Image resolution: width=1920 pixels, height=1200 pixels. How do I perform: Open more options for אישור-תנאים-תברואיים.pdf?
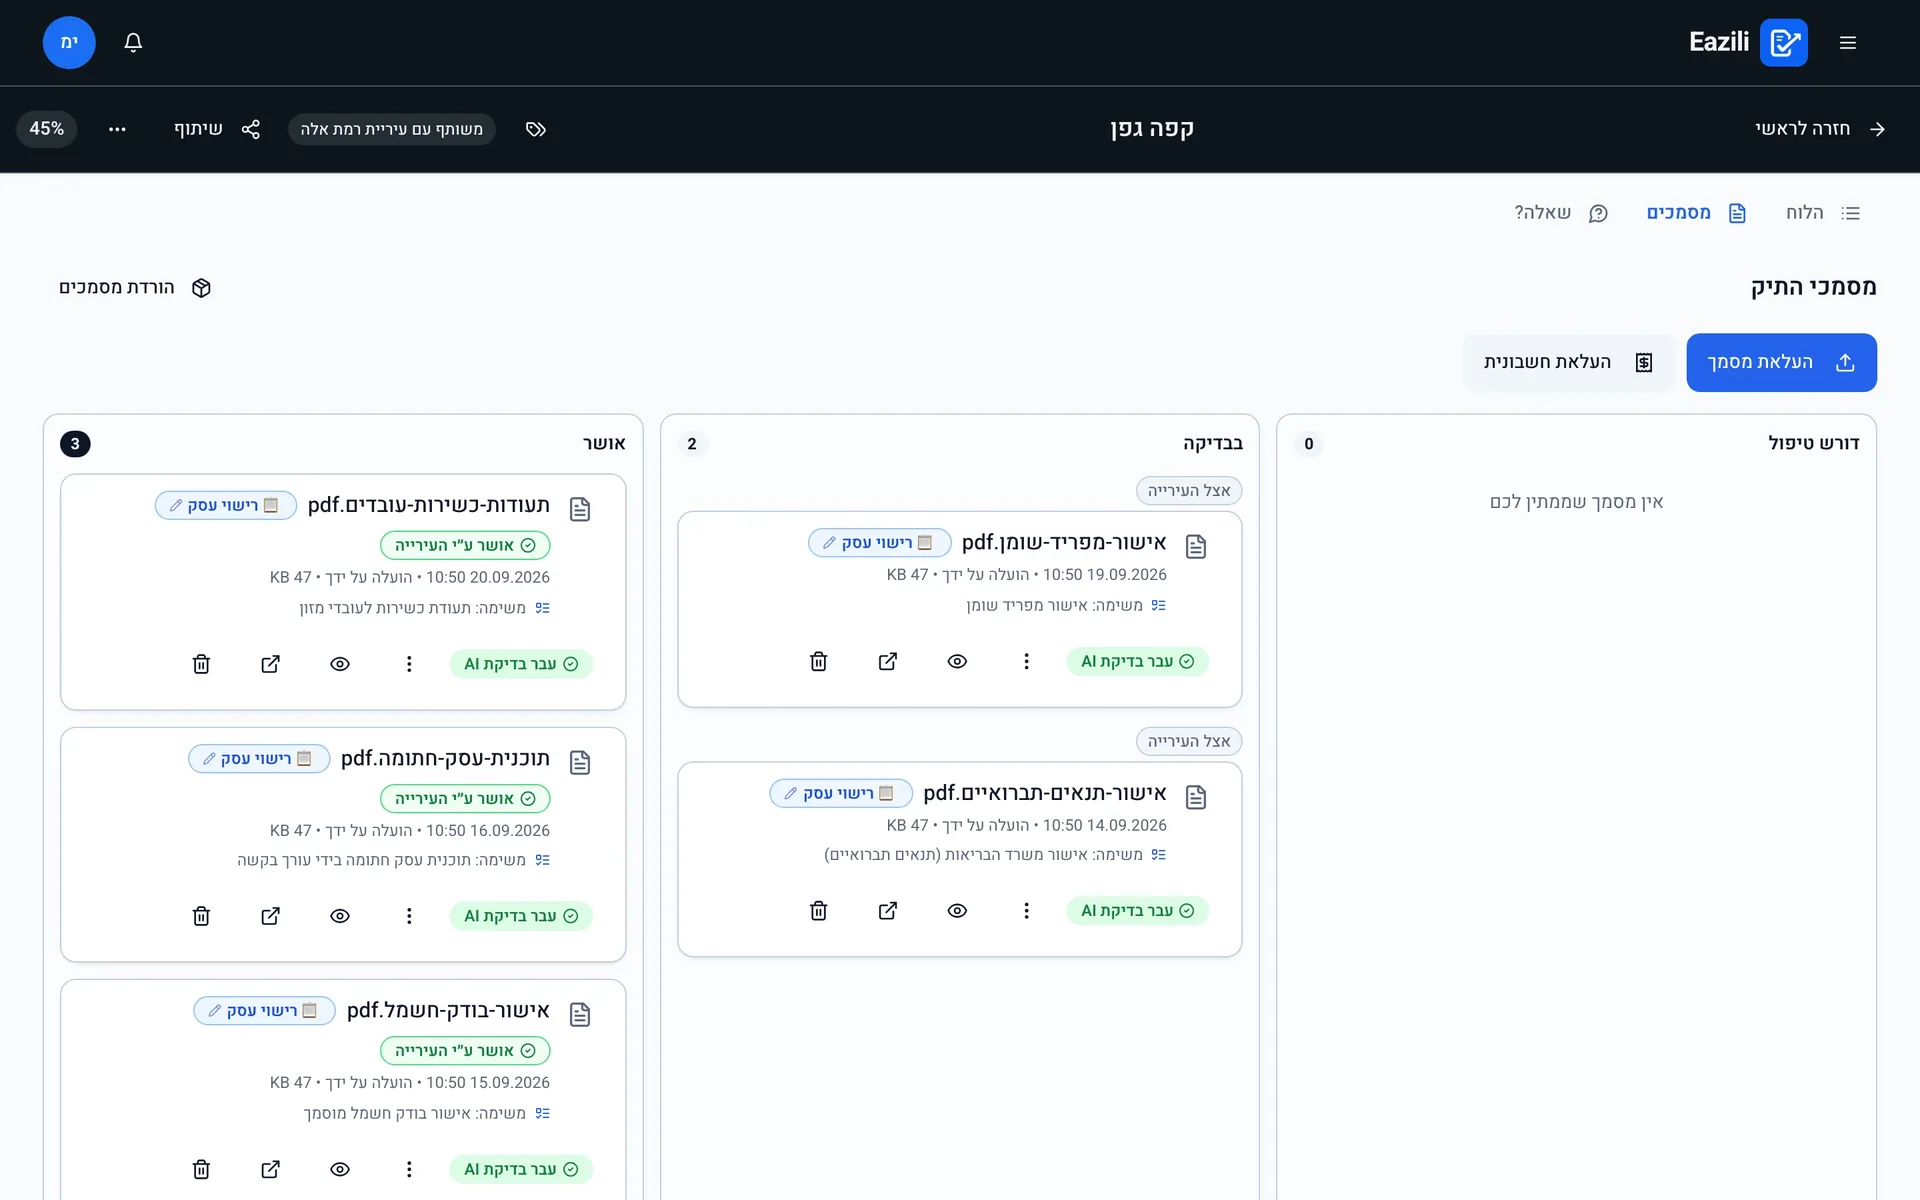pyautogui.click(x=1026, y=911)
